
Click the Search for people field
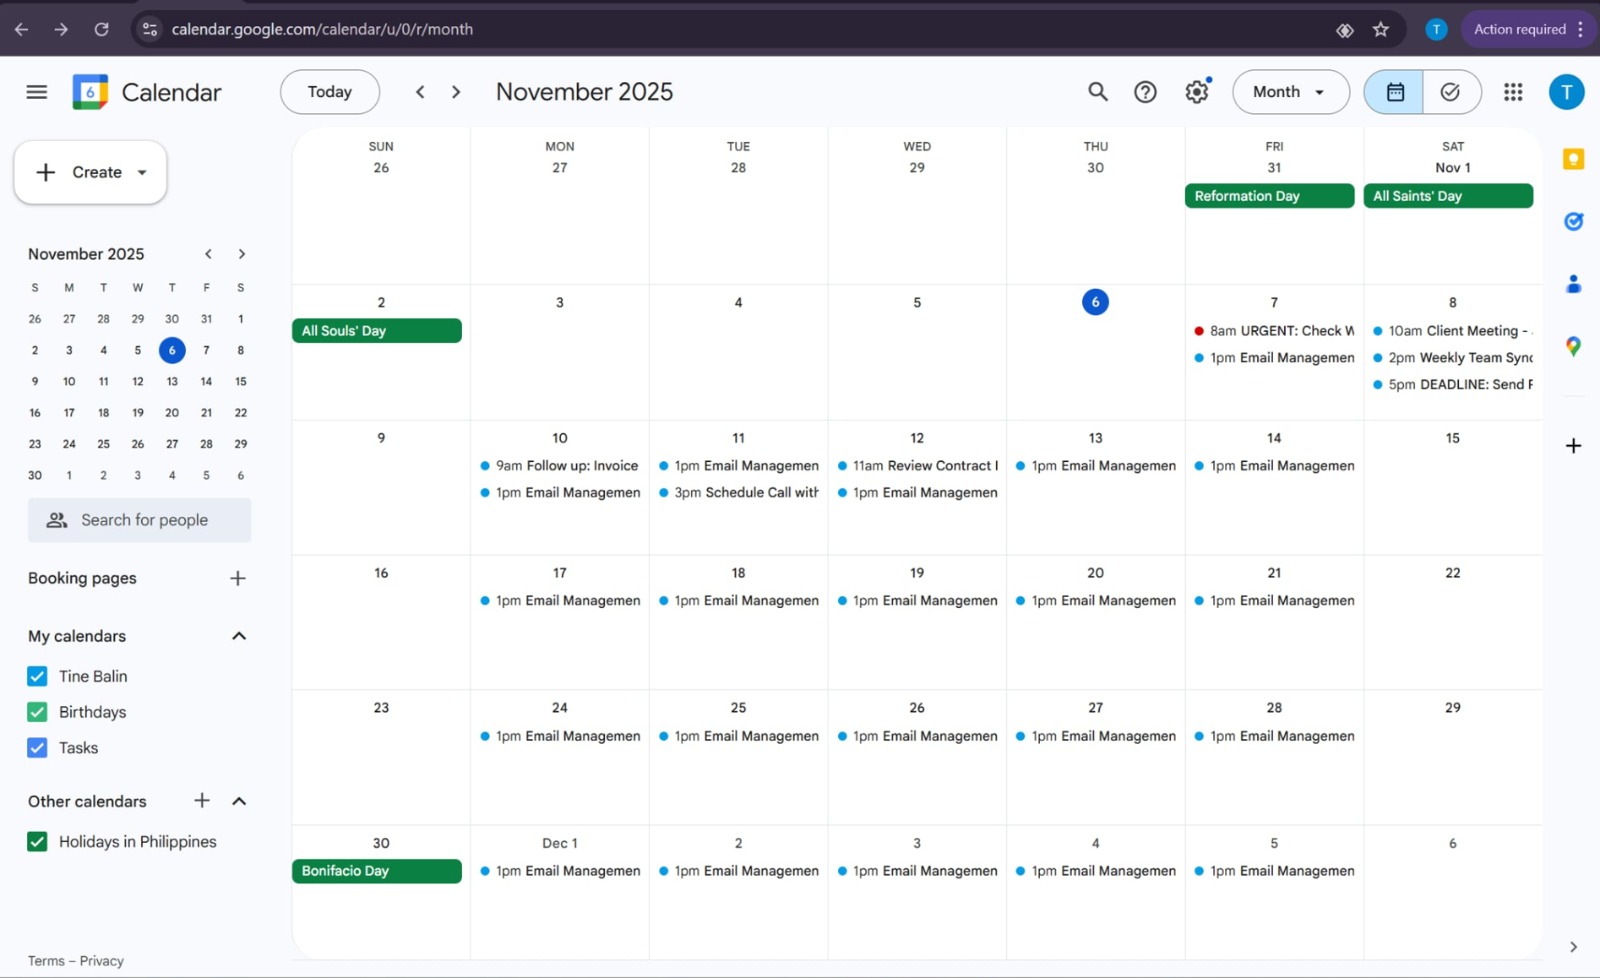point(139,520)
